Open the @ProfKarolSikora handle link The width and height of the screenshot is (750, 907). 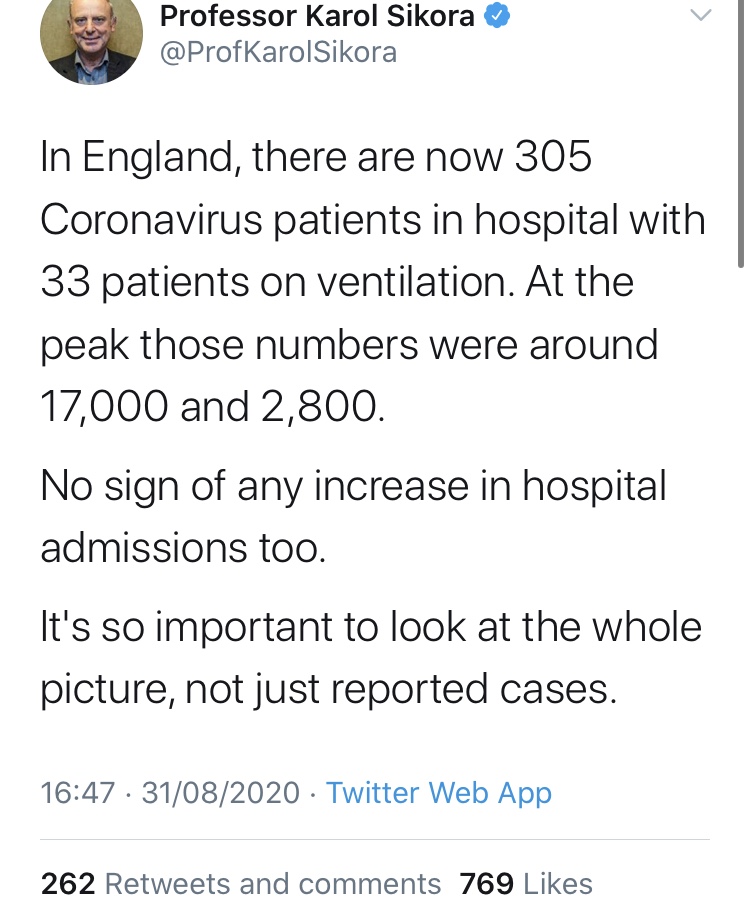click(278, 53)
